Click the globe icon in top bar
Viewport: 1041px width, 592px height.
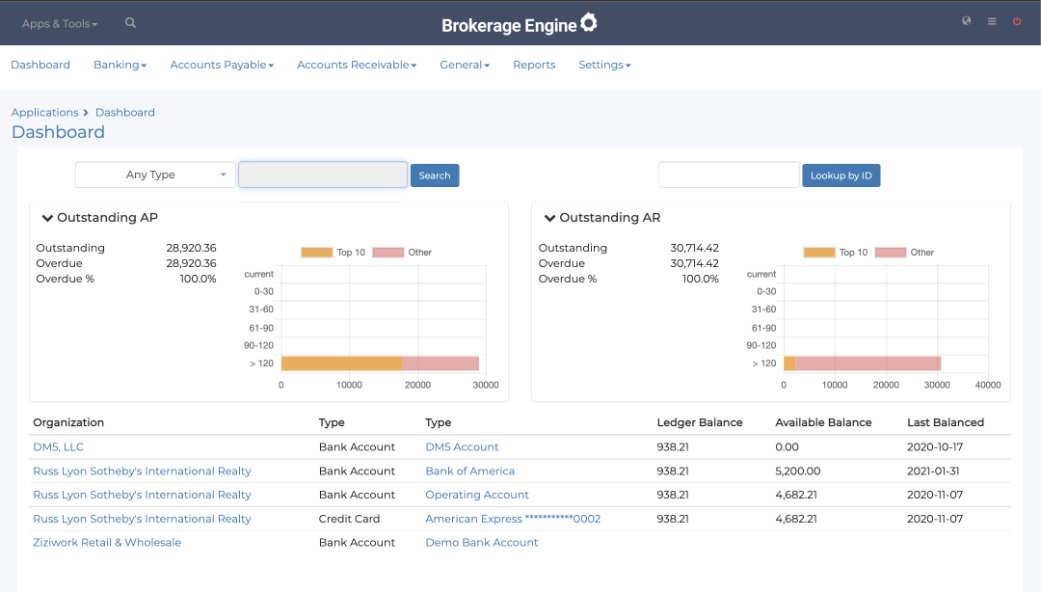pyautogui.click(x=967, y=21)
